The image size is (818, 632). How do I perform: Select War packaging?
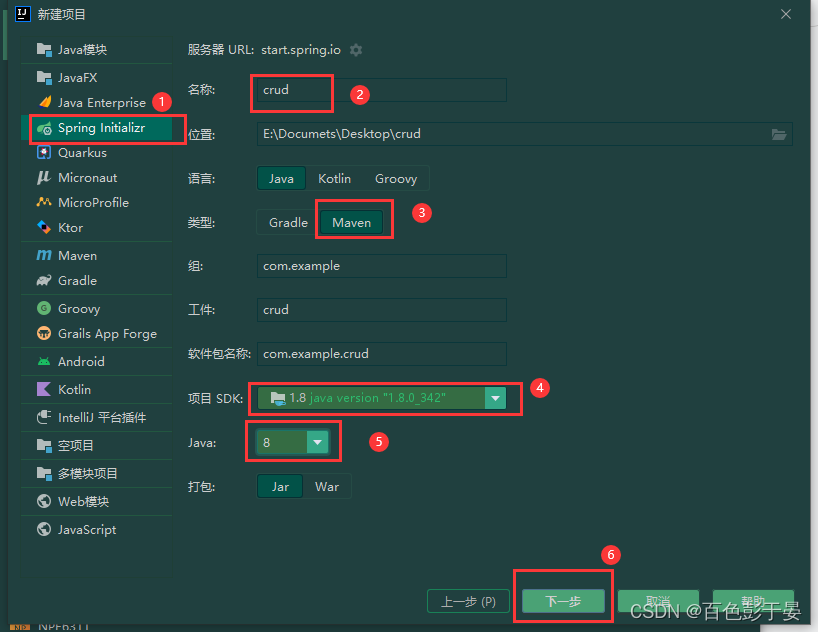(x=327, y=487)
